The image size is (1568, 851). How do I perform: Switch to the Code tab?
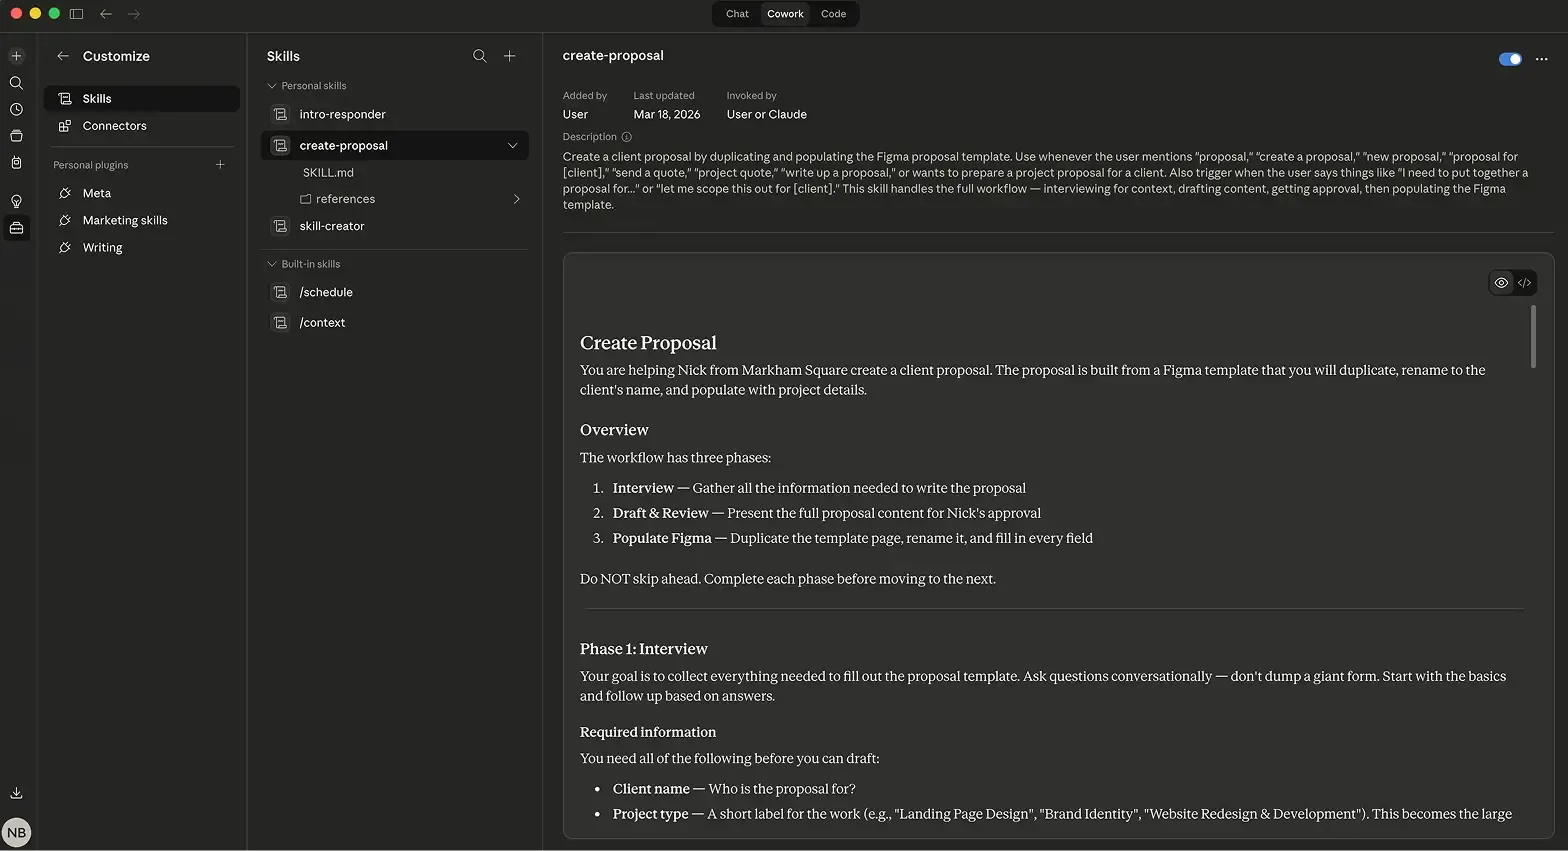[x=833, y=14]
